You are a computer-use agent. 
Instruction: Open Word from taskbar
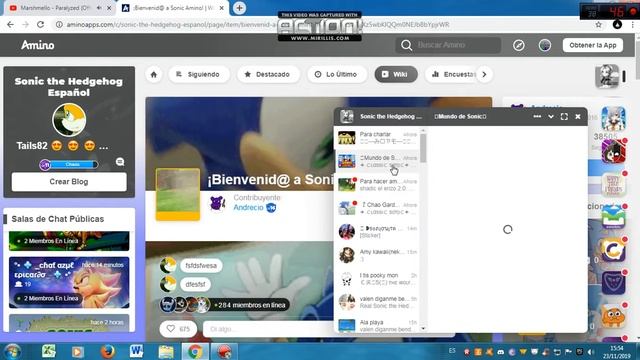tap(137, 351)
